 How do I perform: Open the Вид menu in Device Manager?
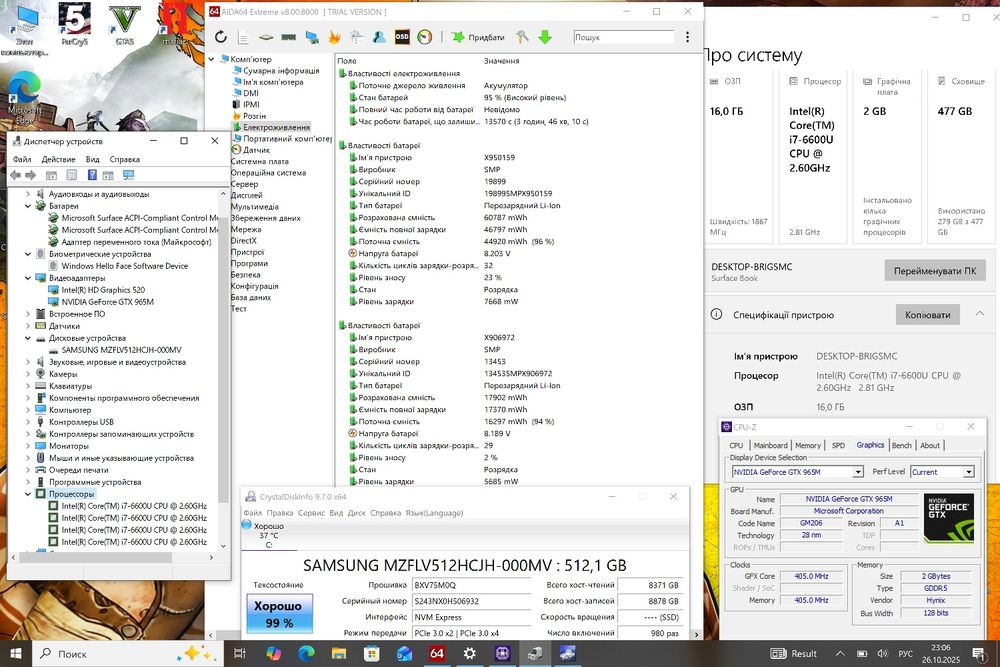[x=92, y=159]
